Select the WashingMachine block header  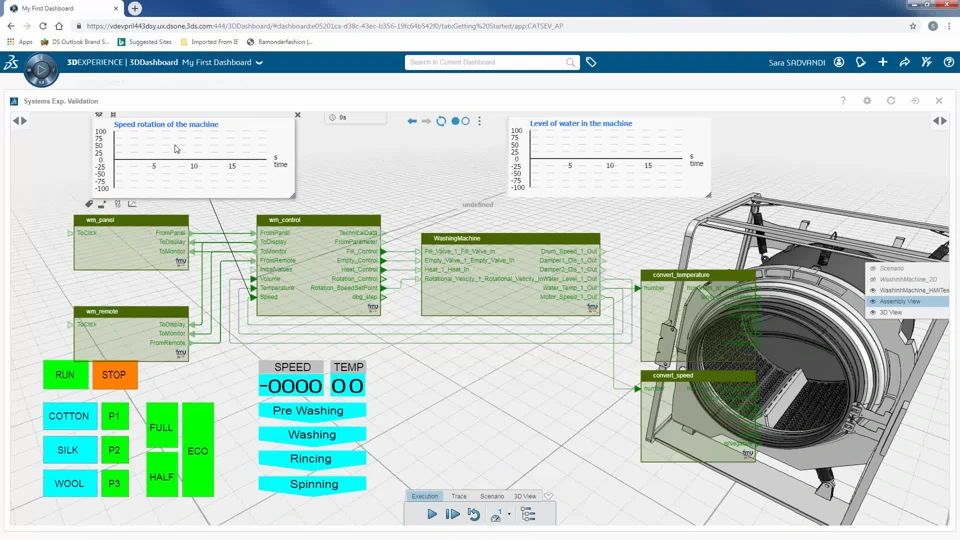511,238
